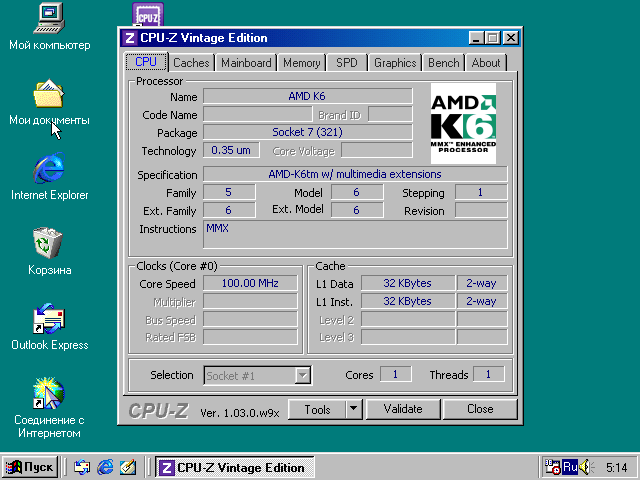Open the Memory tab
640x480 pixels.
[x=302, y=63]
